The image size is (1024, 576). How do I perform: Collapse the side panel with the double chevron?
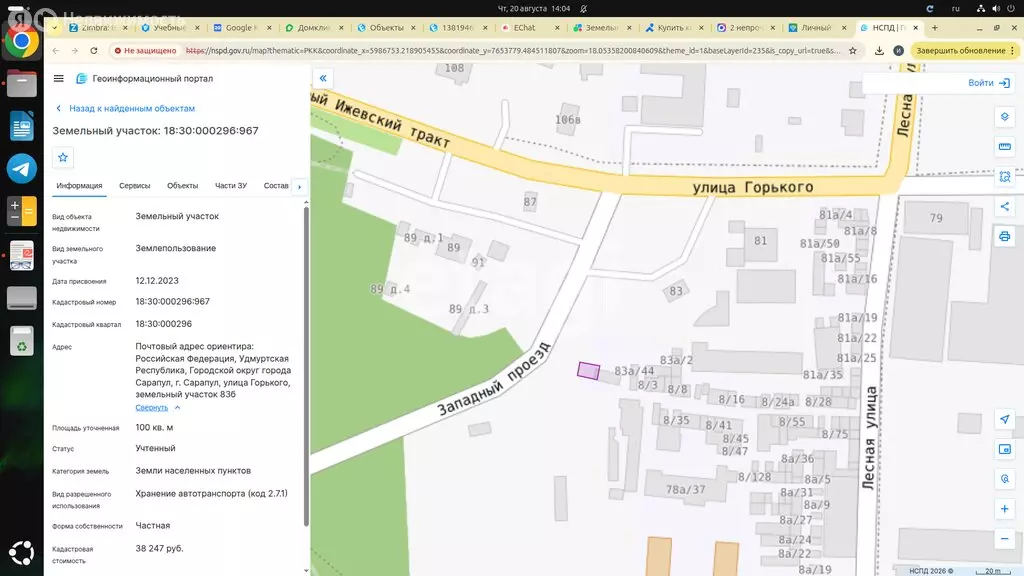coord(323,78)
